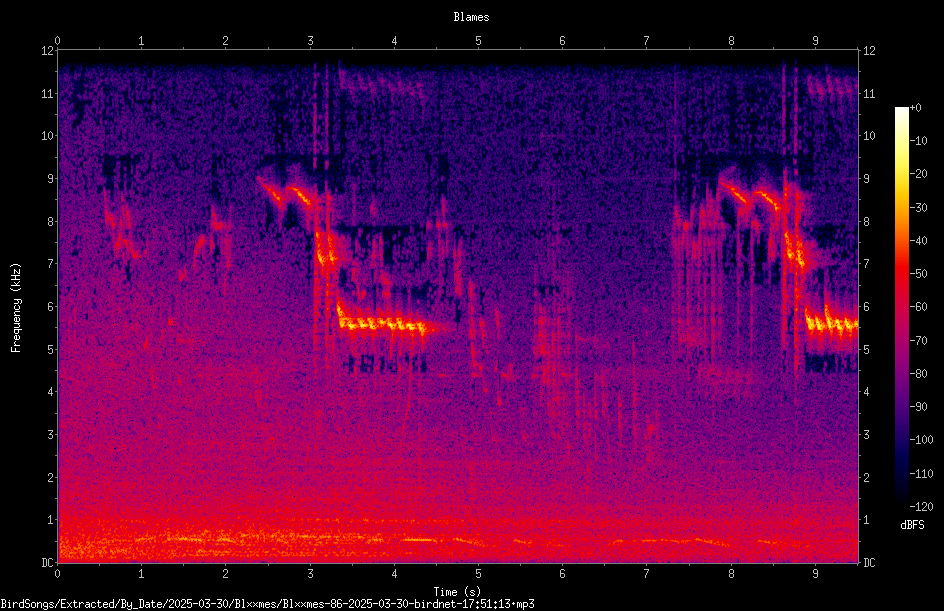Screen dimensions: 944x611
Task: Click the "-30" value on the dBFS scale
Action: point(918,208)
